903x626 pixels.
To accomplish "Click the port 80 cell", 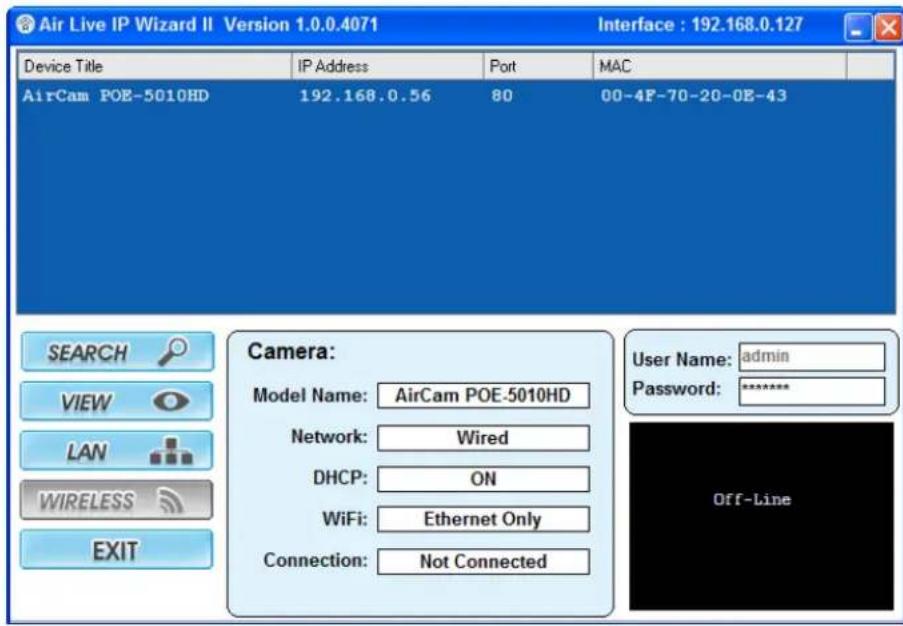I will click(x=502, y=96).
